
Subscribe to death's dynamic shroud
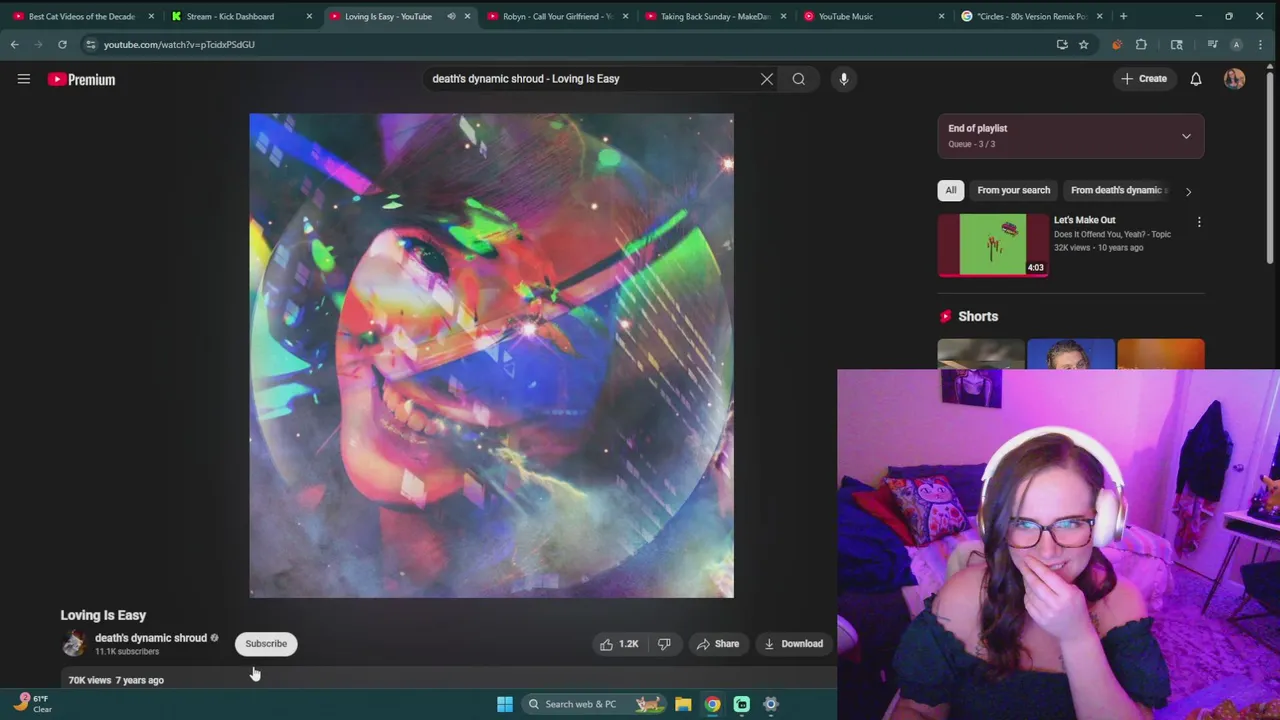coord(266,644)
